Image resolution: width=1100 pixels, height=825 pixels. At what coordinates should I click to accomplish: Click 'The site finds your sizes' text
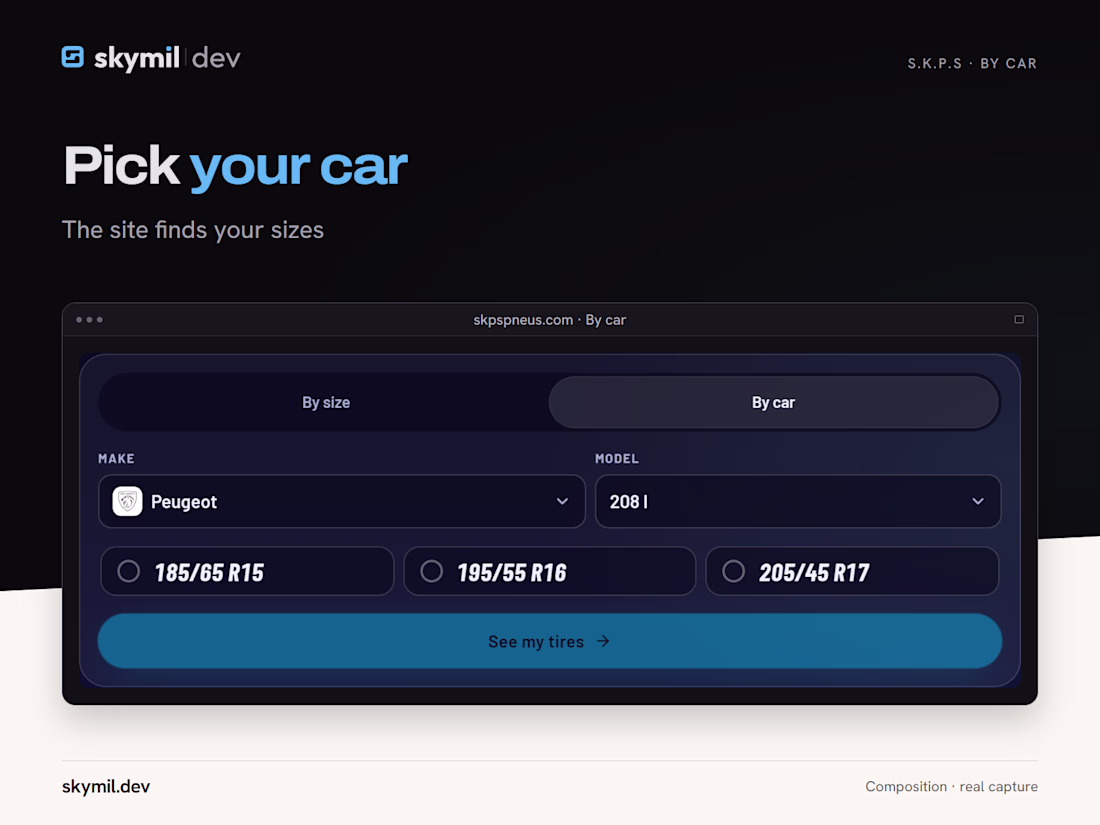pos(193,230)
